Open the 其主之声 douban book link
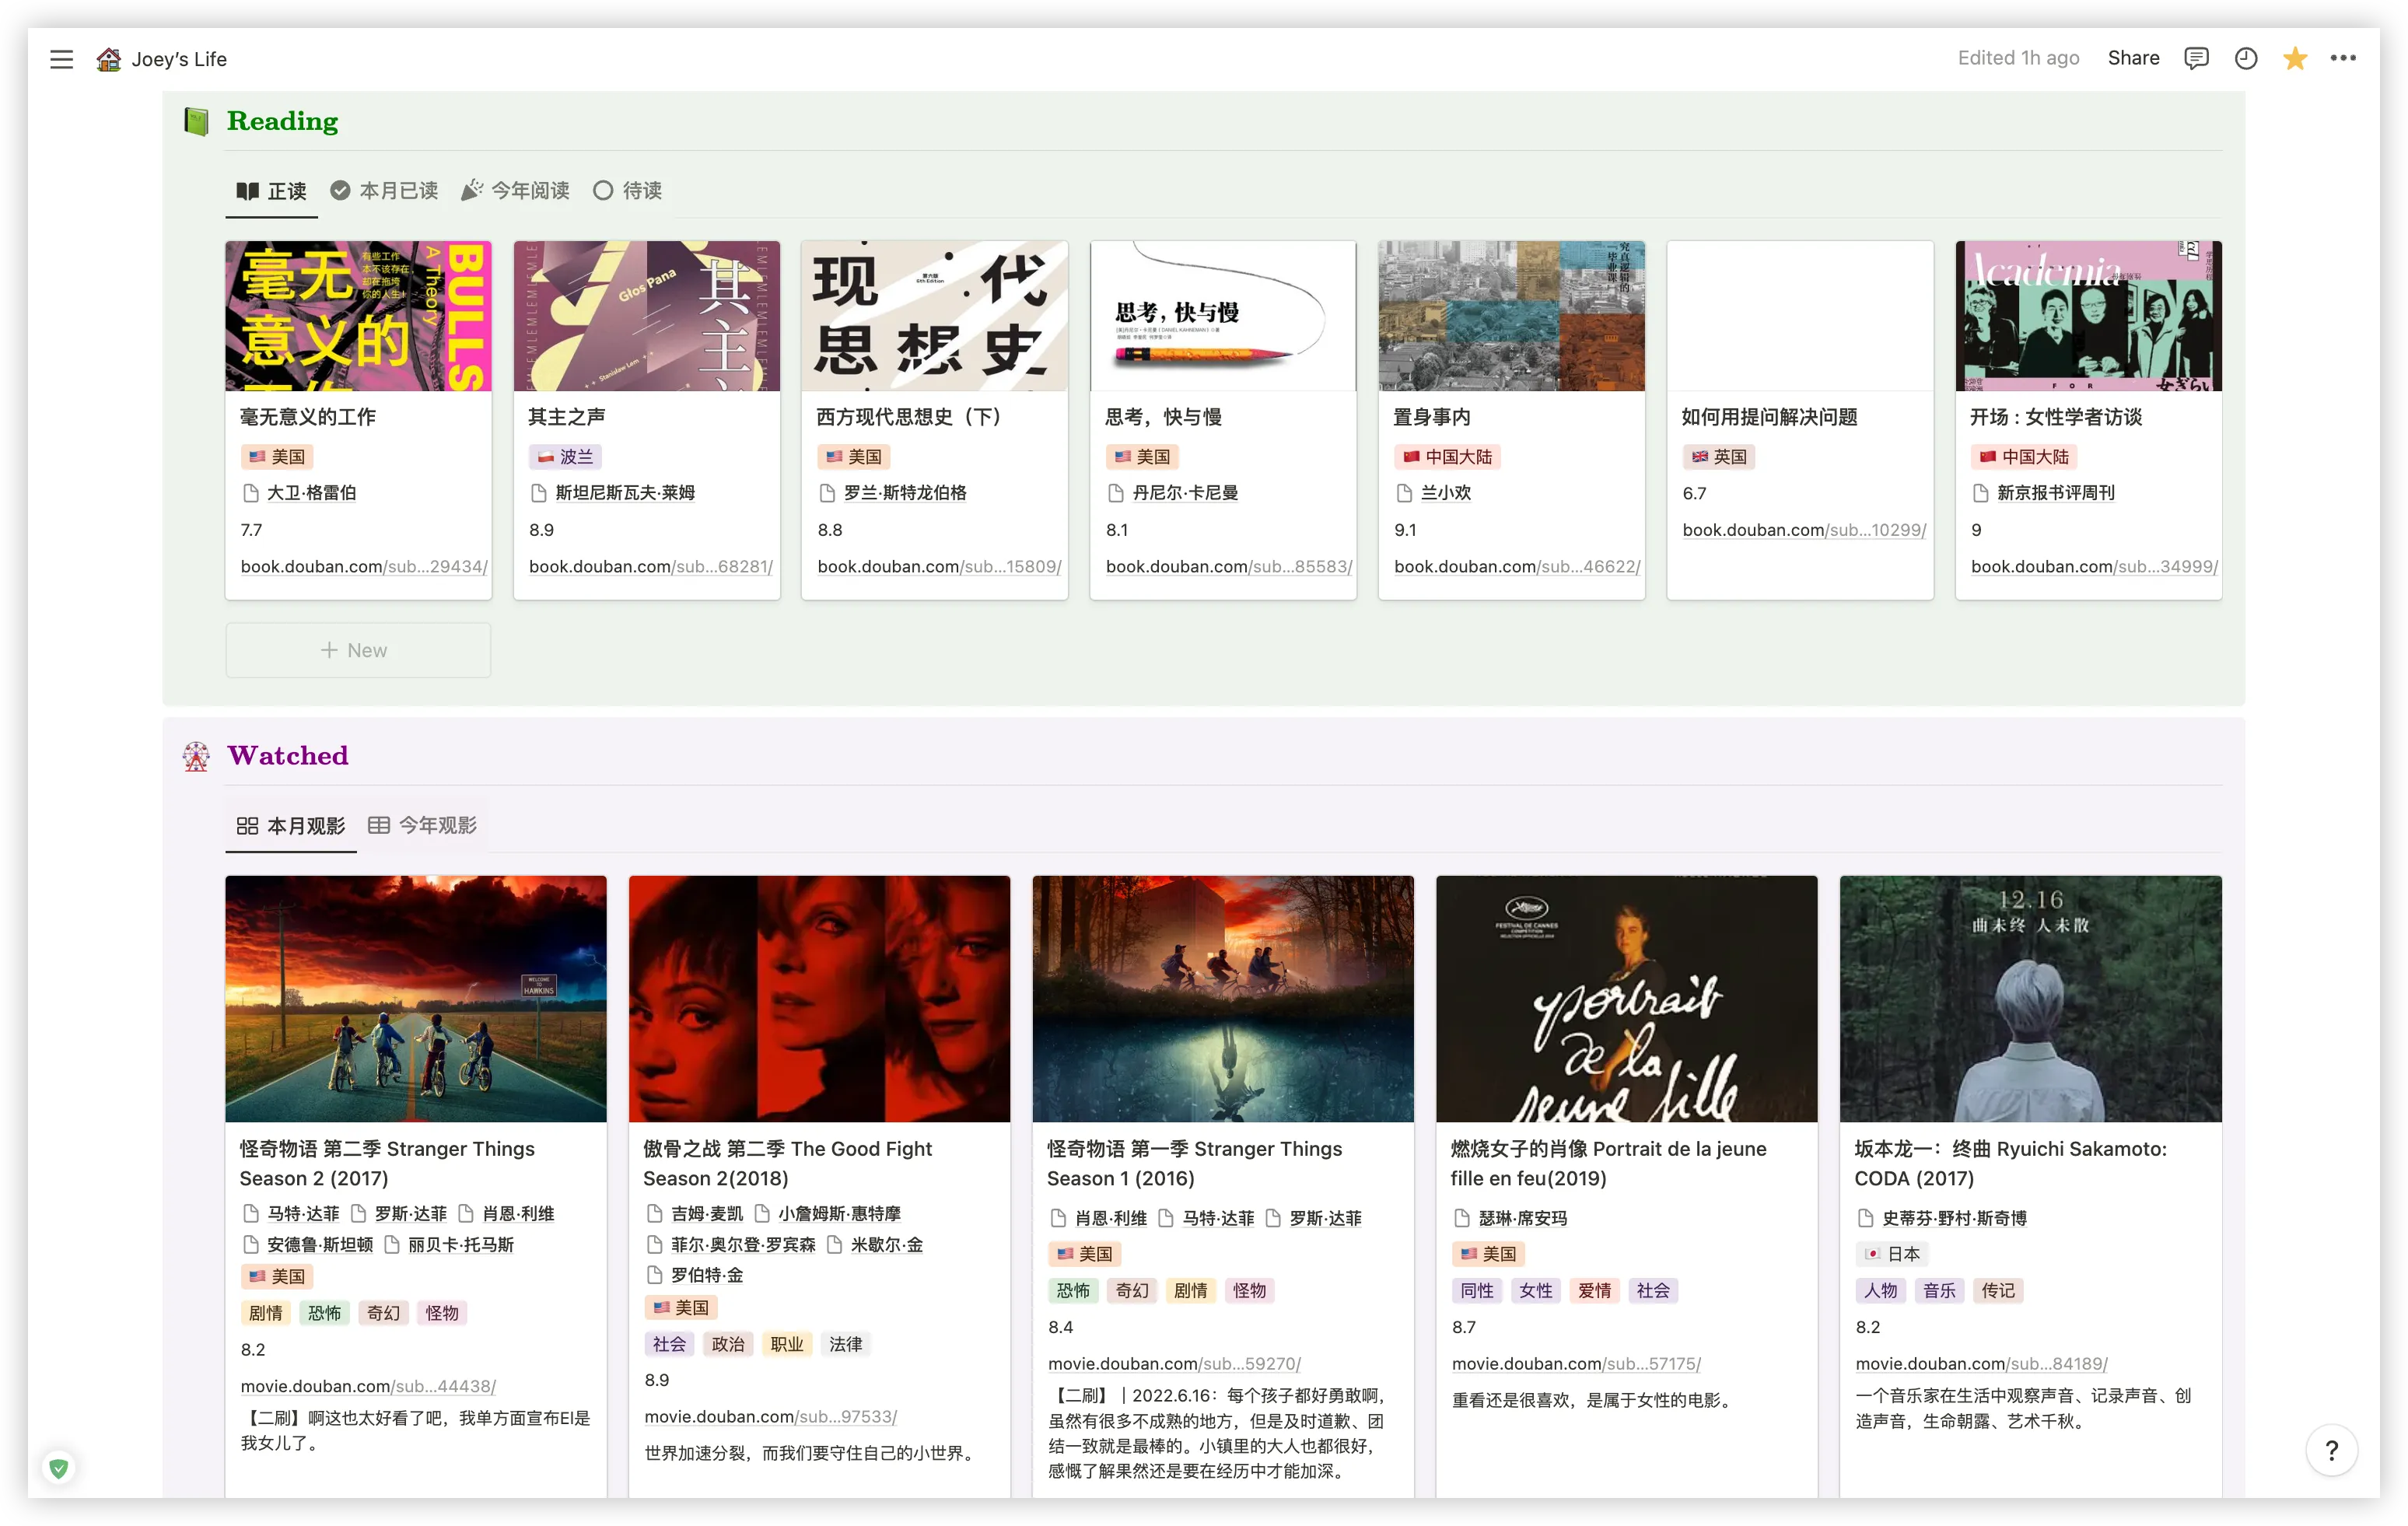The image size is (2408, 1526). point(650,566)
